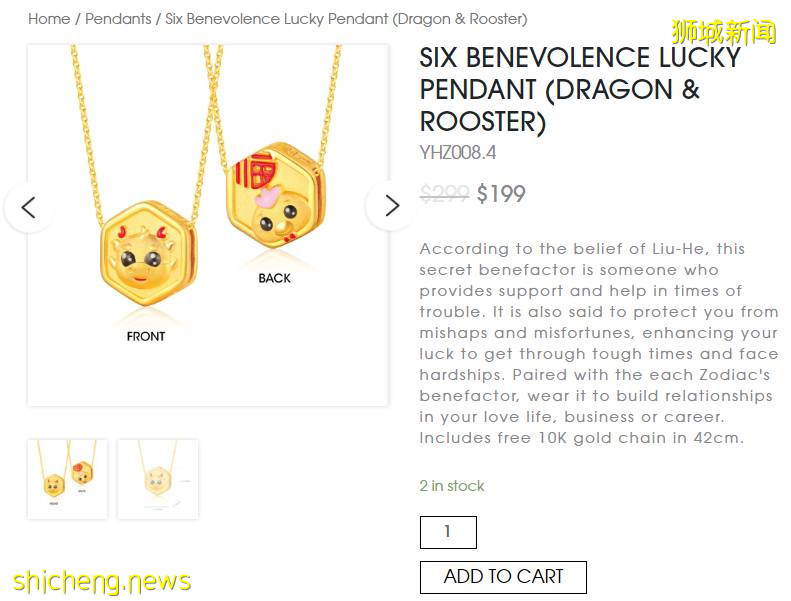This screenshot has width=791, height=601.
Task: Click the crossed-out $299 original price
Action: tap(444, 194)
